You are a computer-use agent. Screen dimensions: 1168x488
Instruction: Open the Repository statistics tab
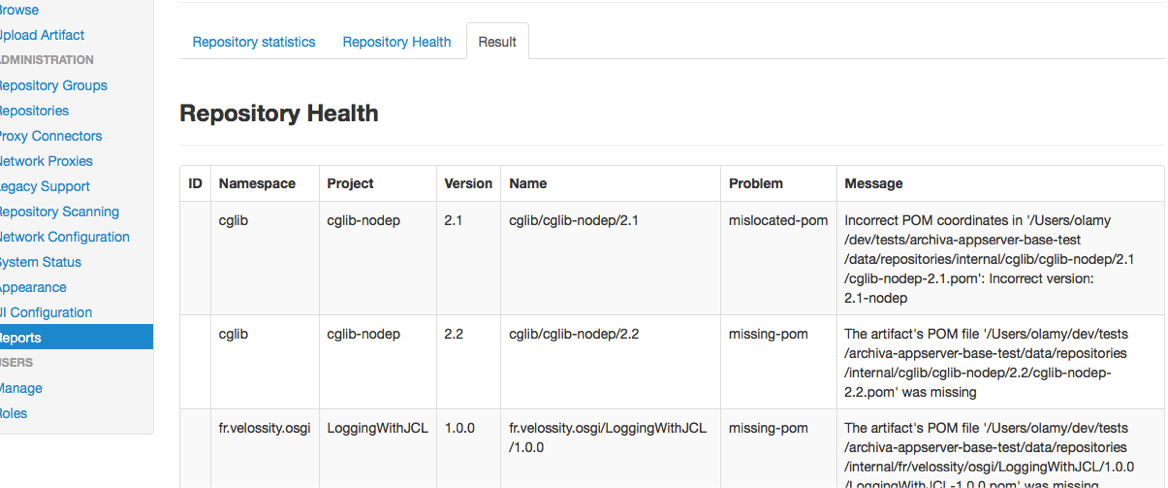point(253,42)
